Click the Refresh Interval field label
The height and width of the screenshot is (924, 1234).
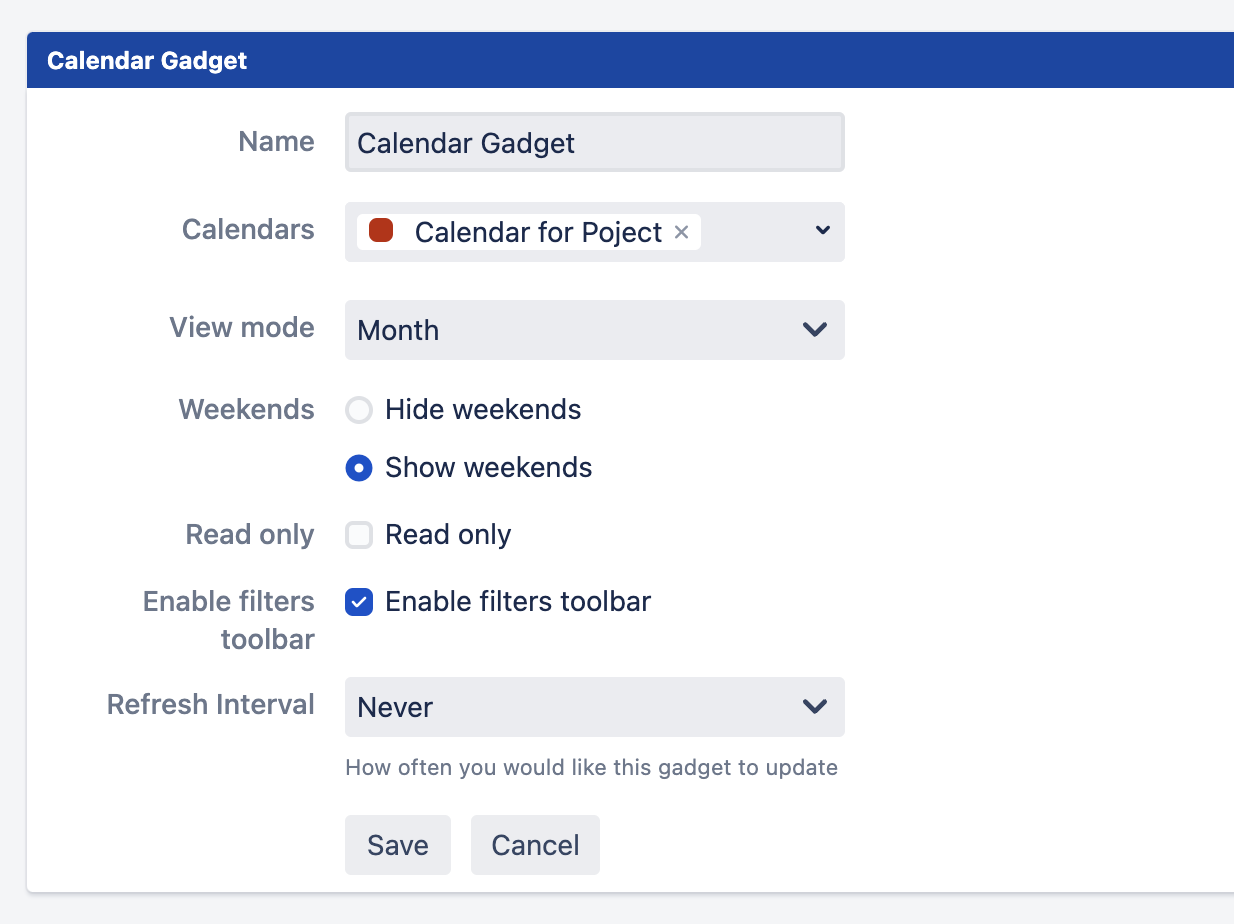(211, 705)
